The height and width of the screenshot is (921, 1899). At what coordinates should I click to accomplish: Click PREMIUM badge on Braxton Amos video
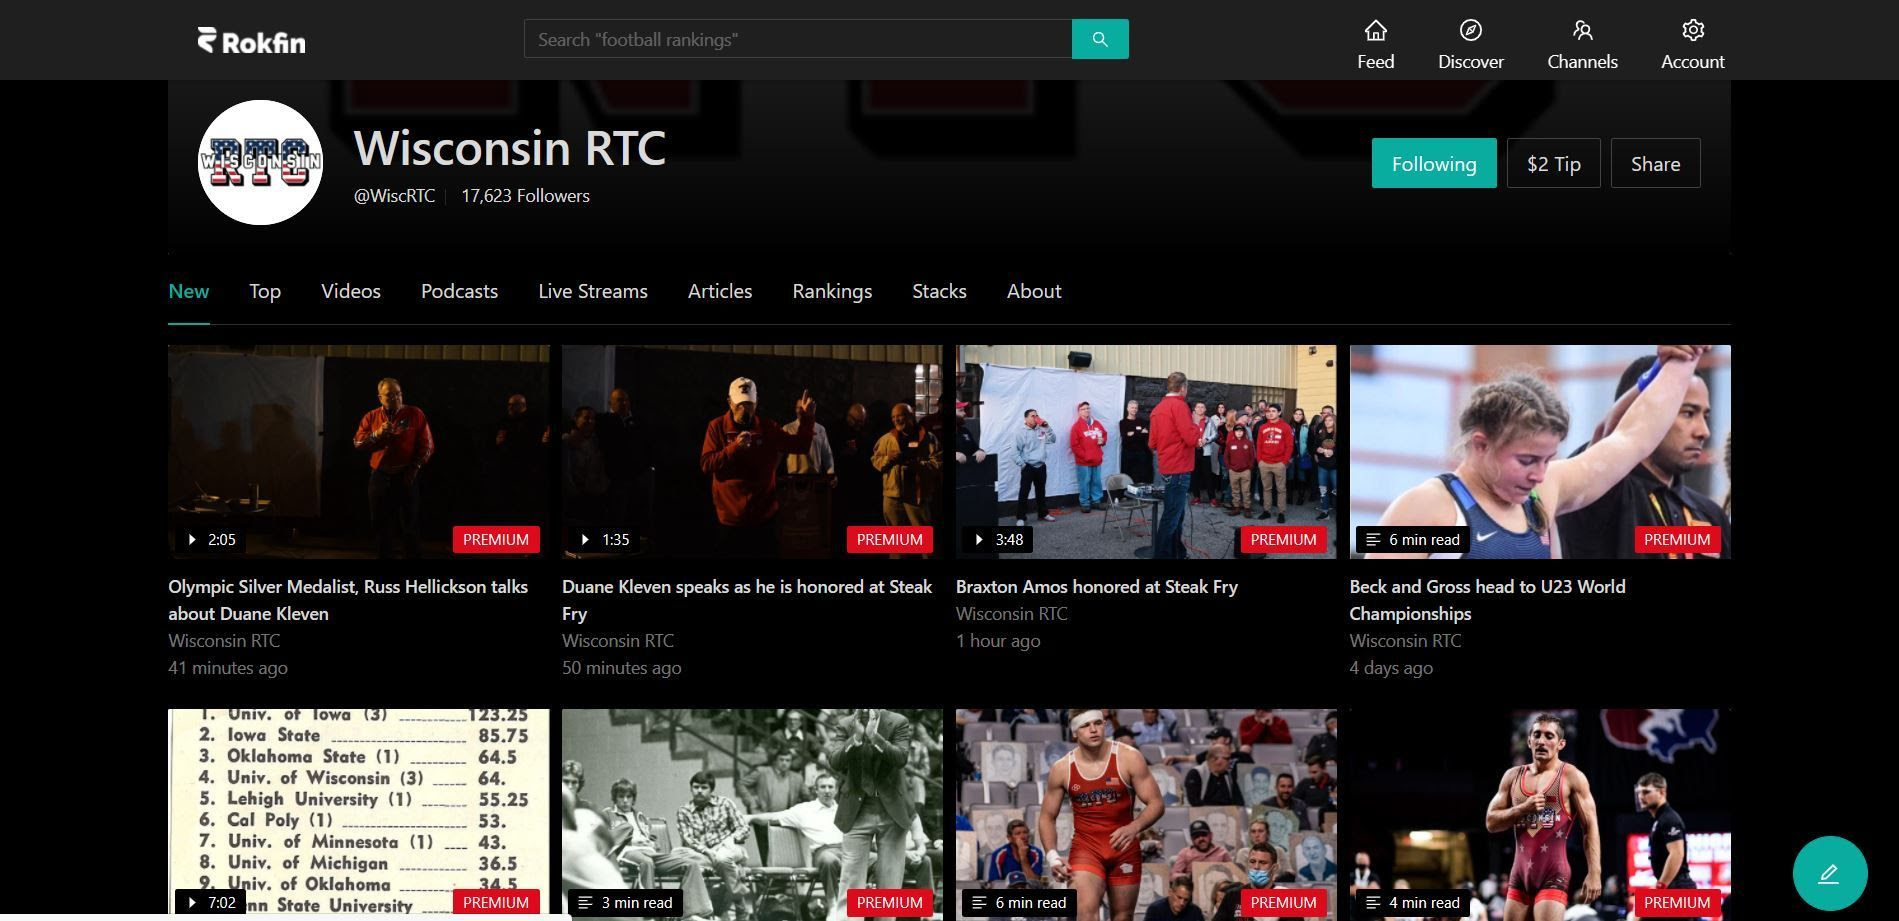1283,539
